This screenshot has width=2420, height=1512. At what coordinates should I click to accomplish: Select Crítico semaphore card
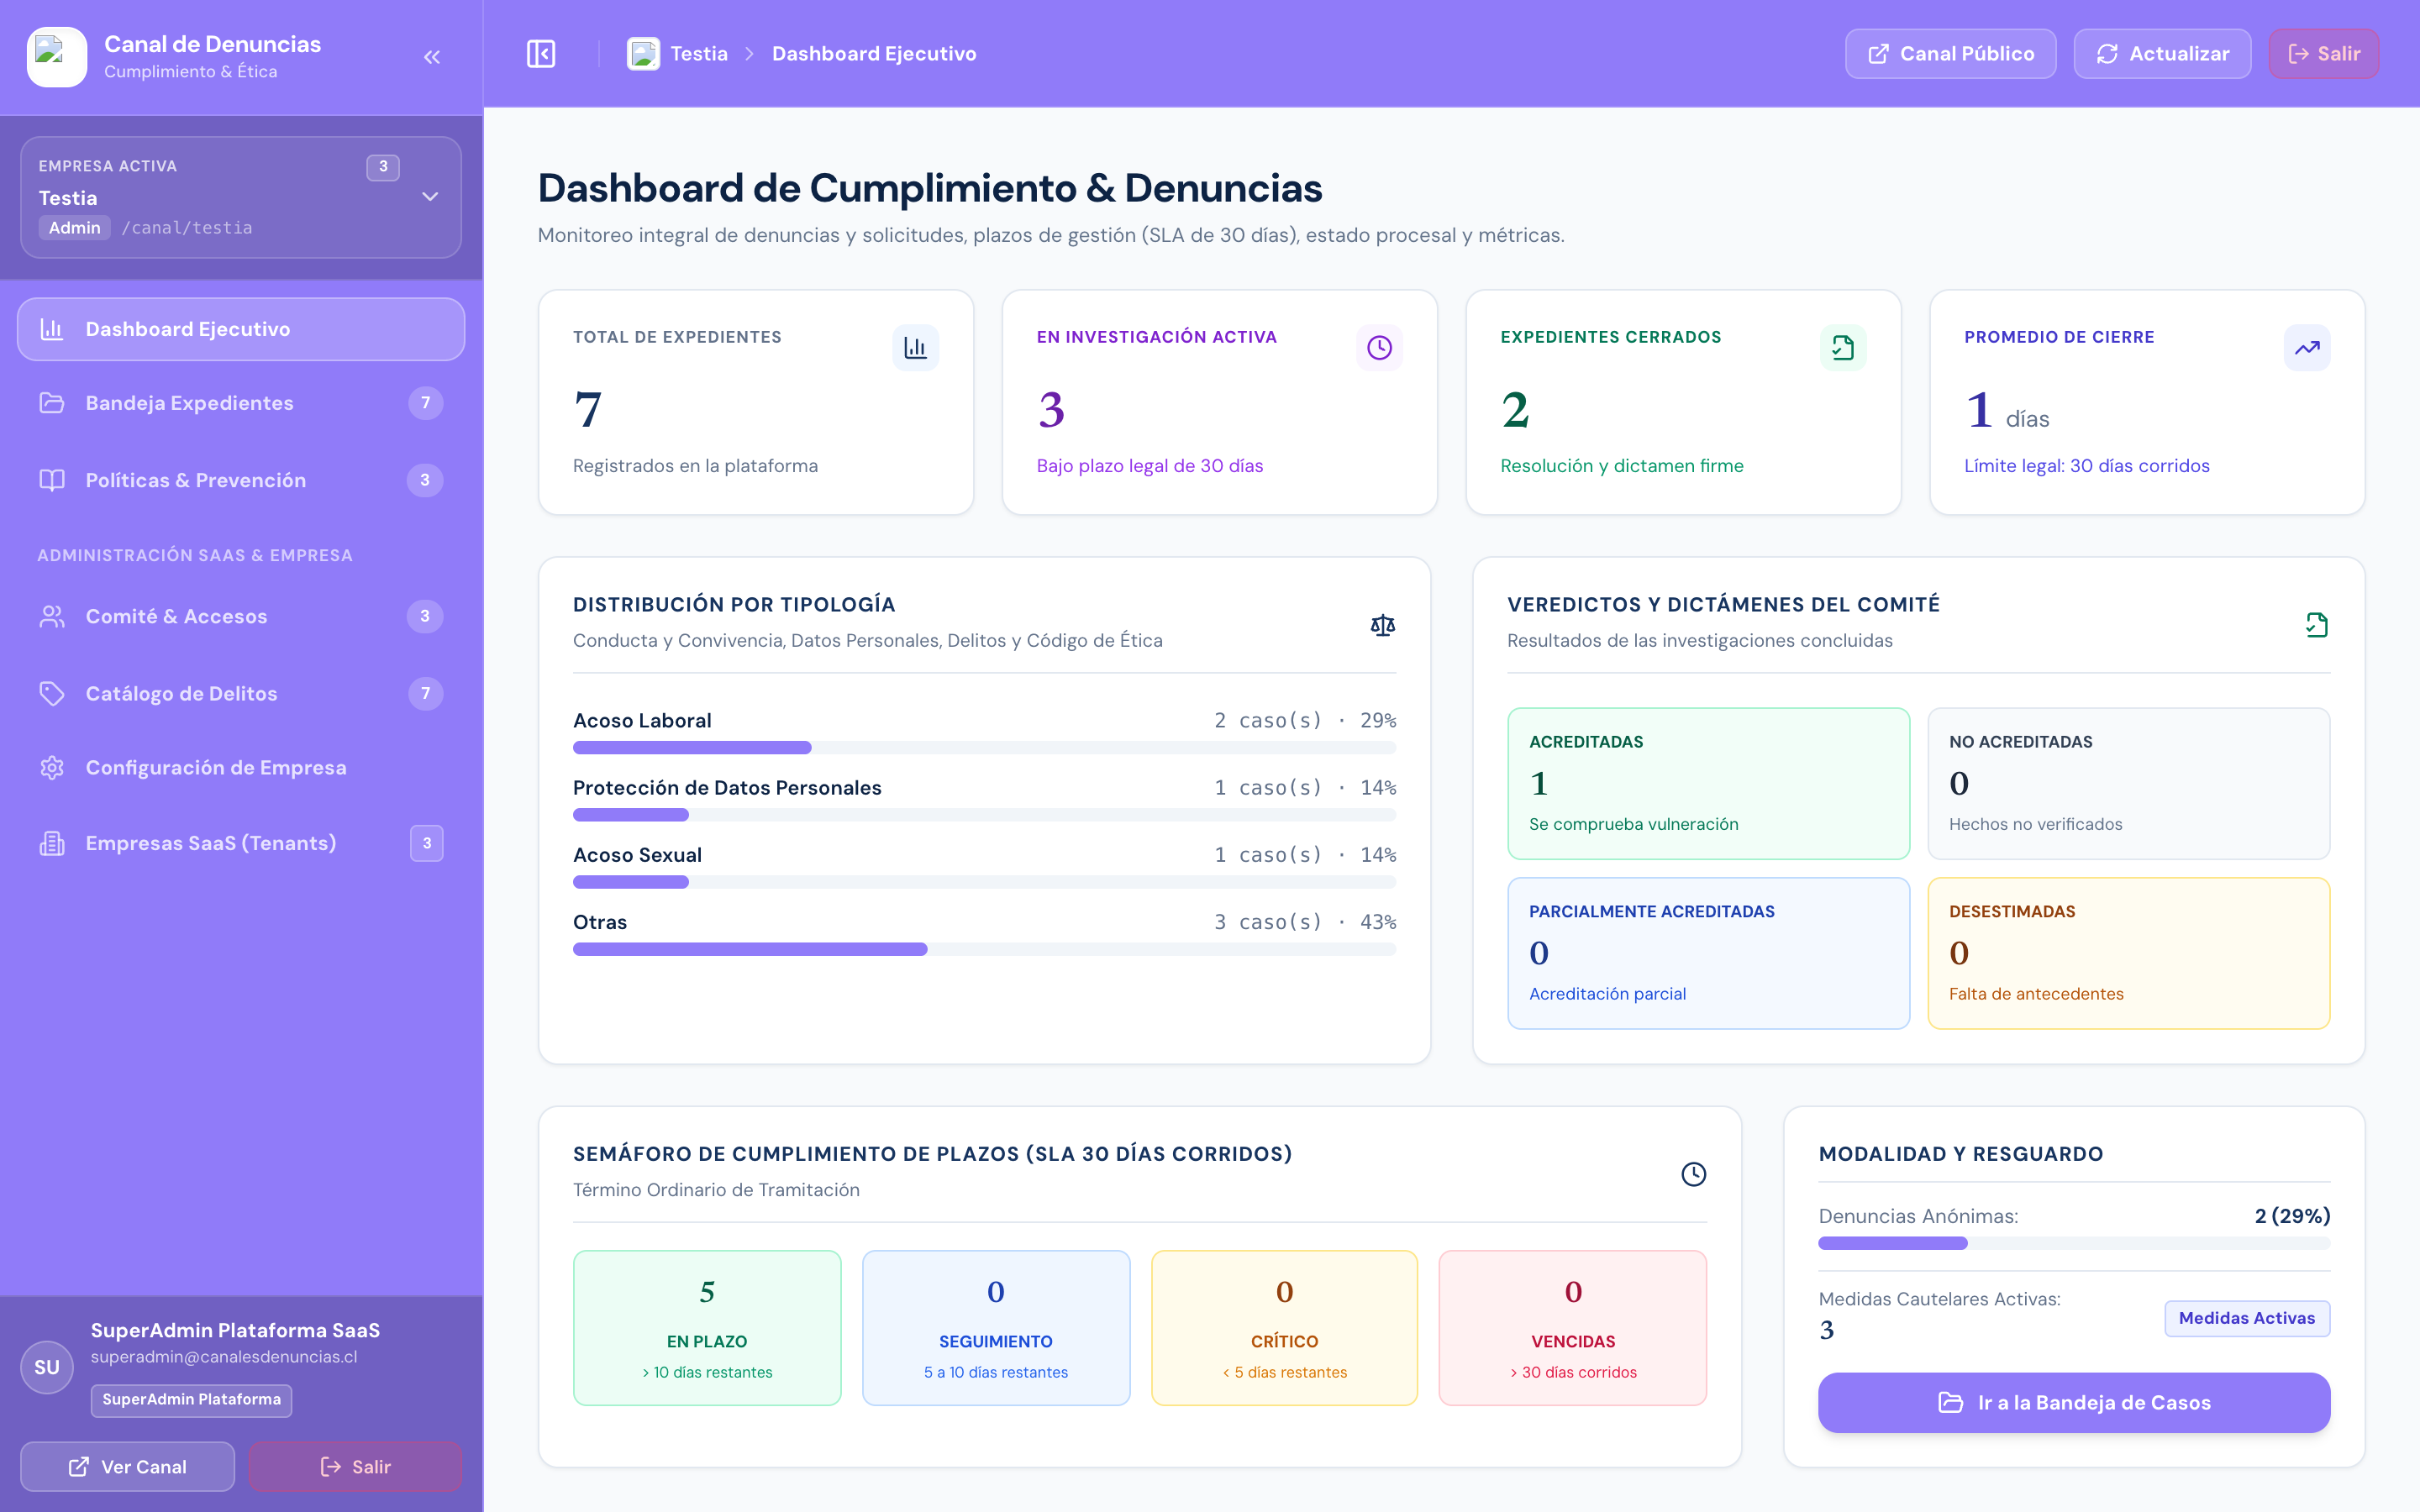point(1284,1328)
